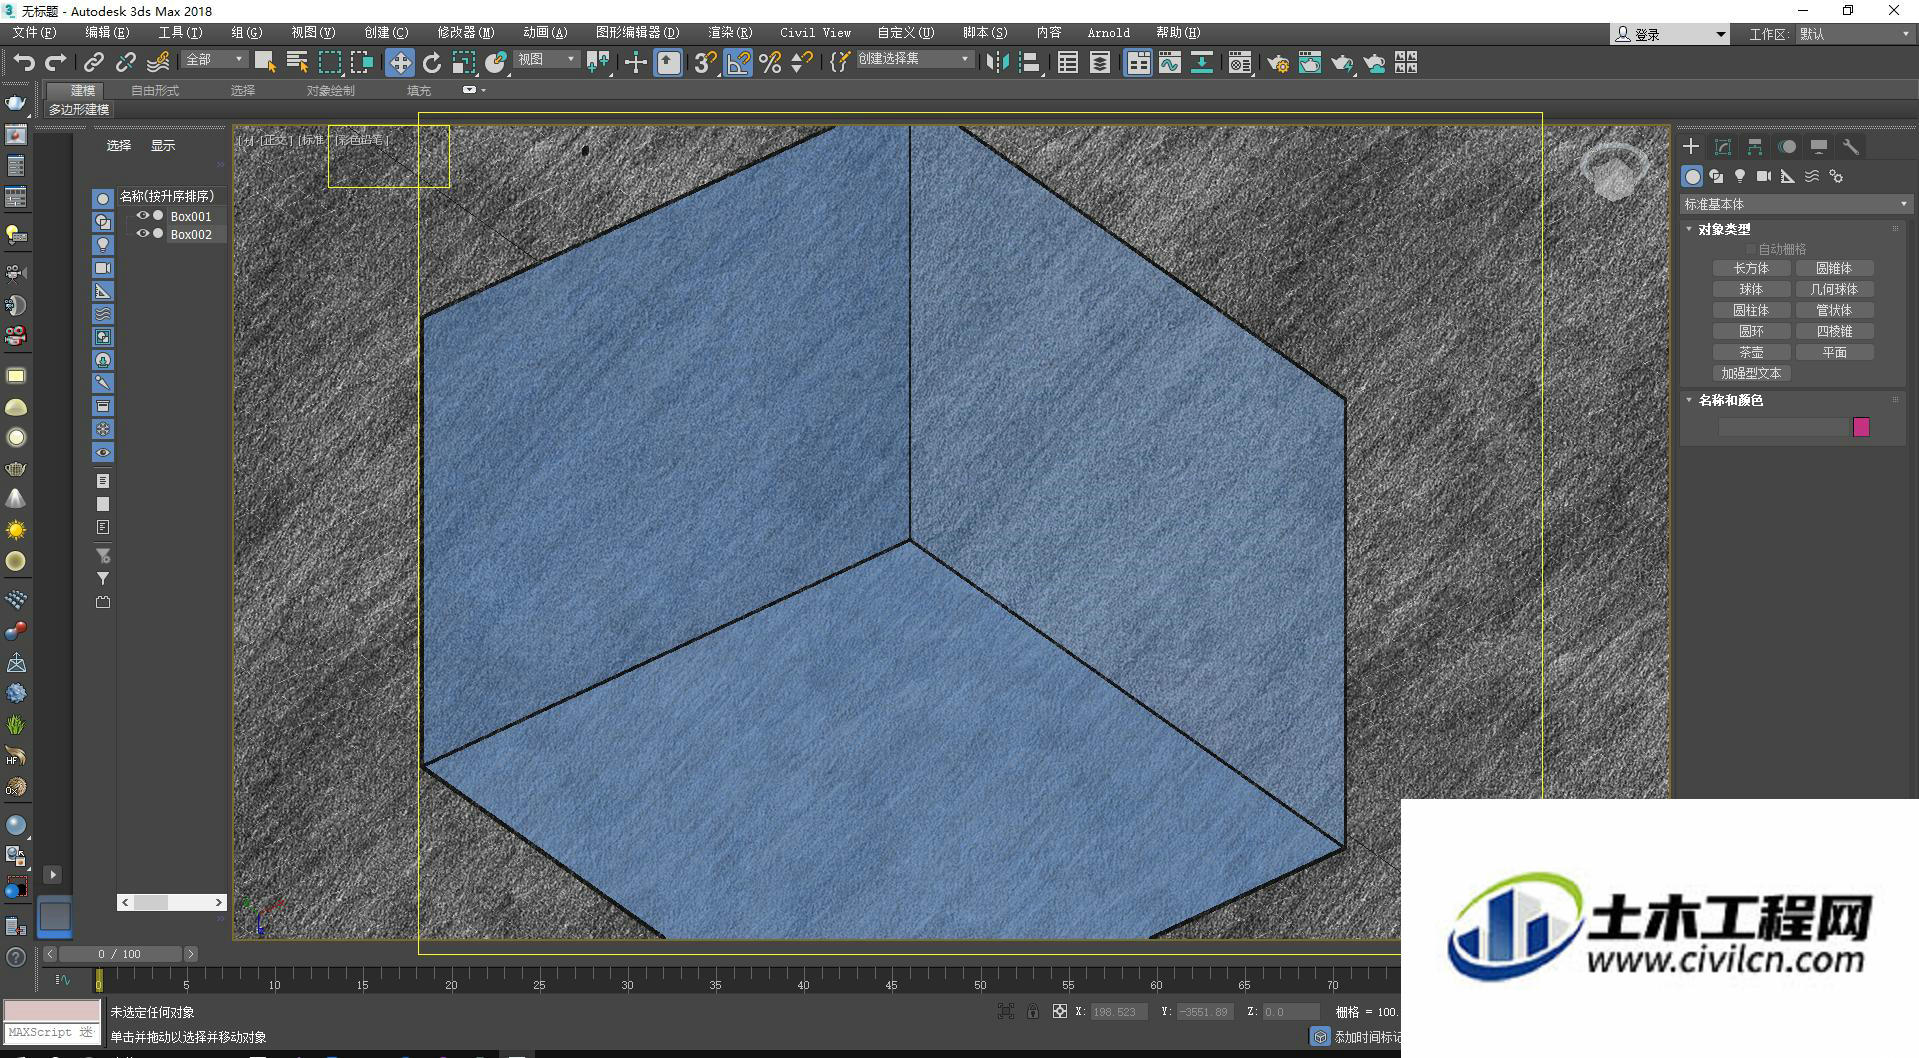1919x1058 pixels.
Task: Open the Align tool
Action: click(1029, 63)
